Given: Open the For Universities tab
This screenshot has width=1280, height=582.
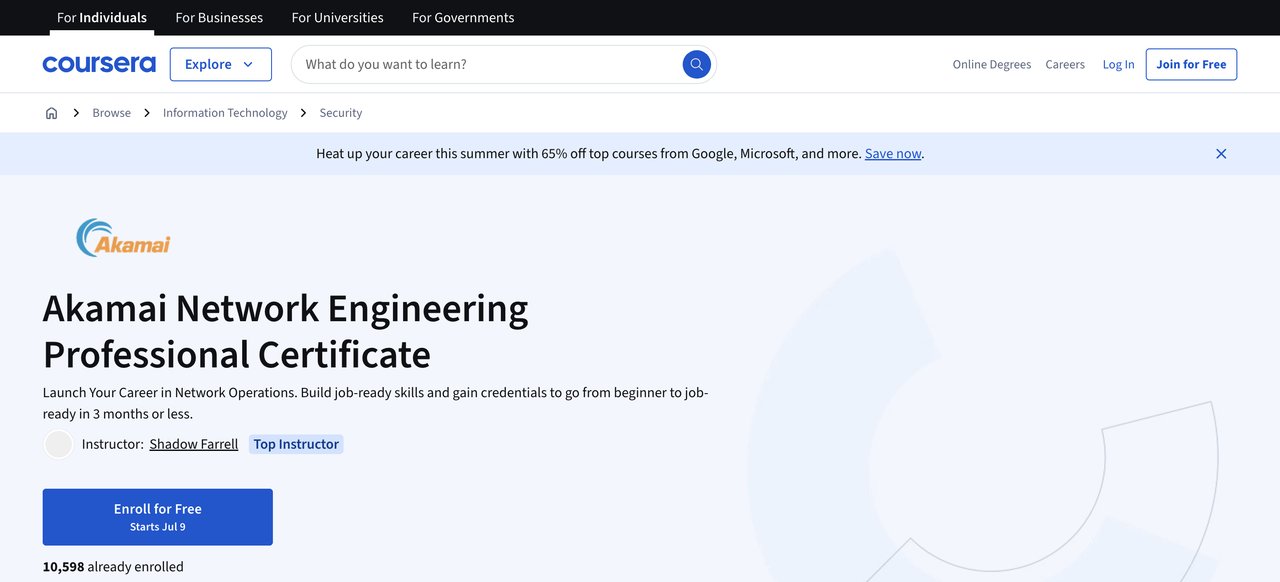Looking at the screenshot, I should (x=337, y=18).
